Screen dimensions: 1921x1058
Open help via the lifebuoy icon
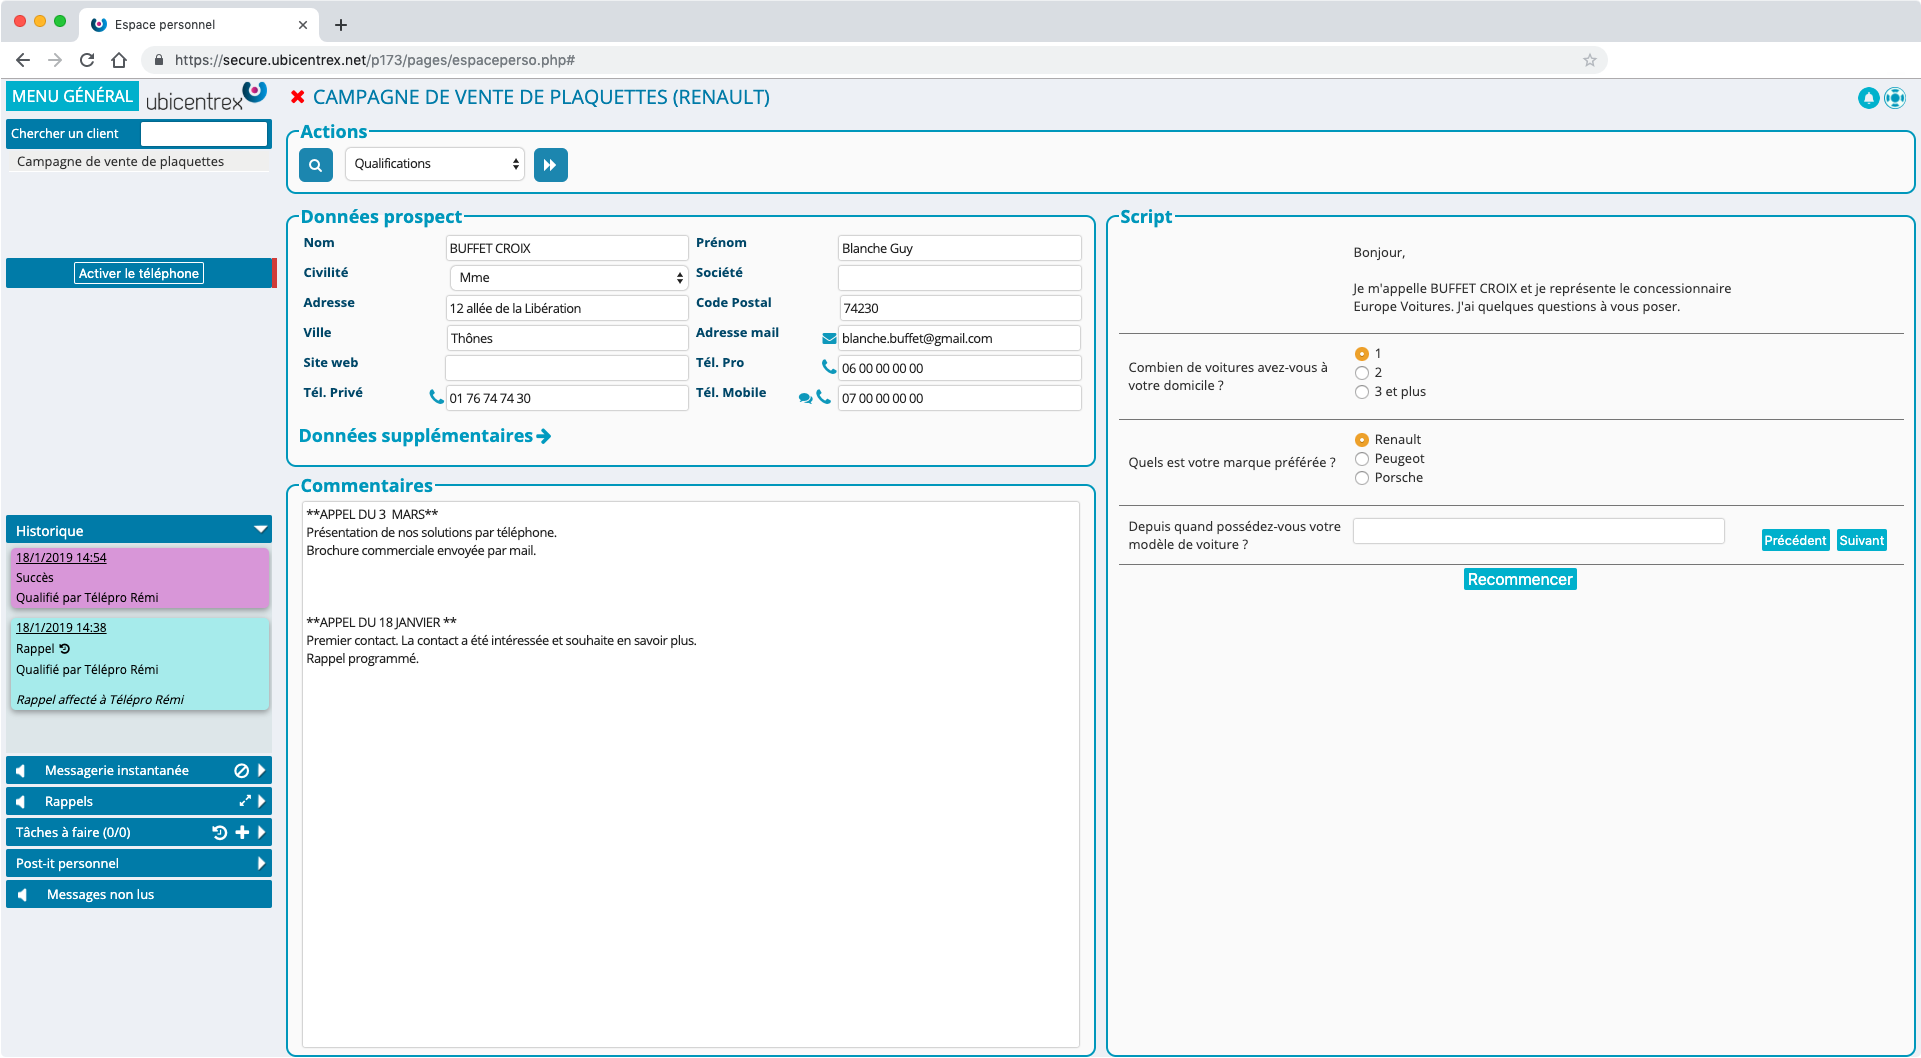[x=1895, y=98]
